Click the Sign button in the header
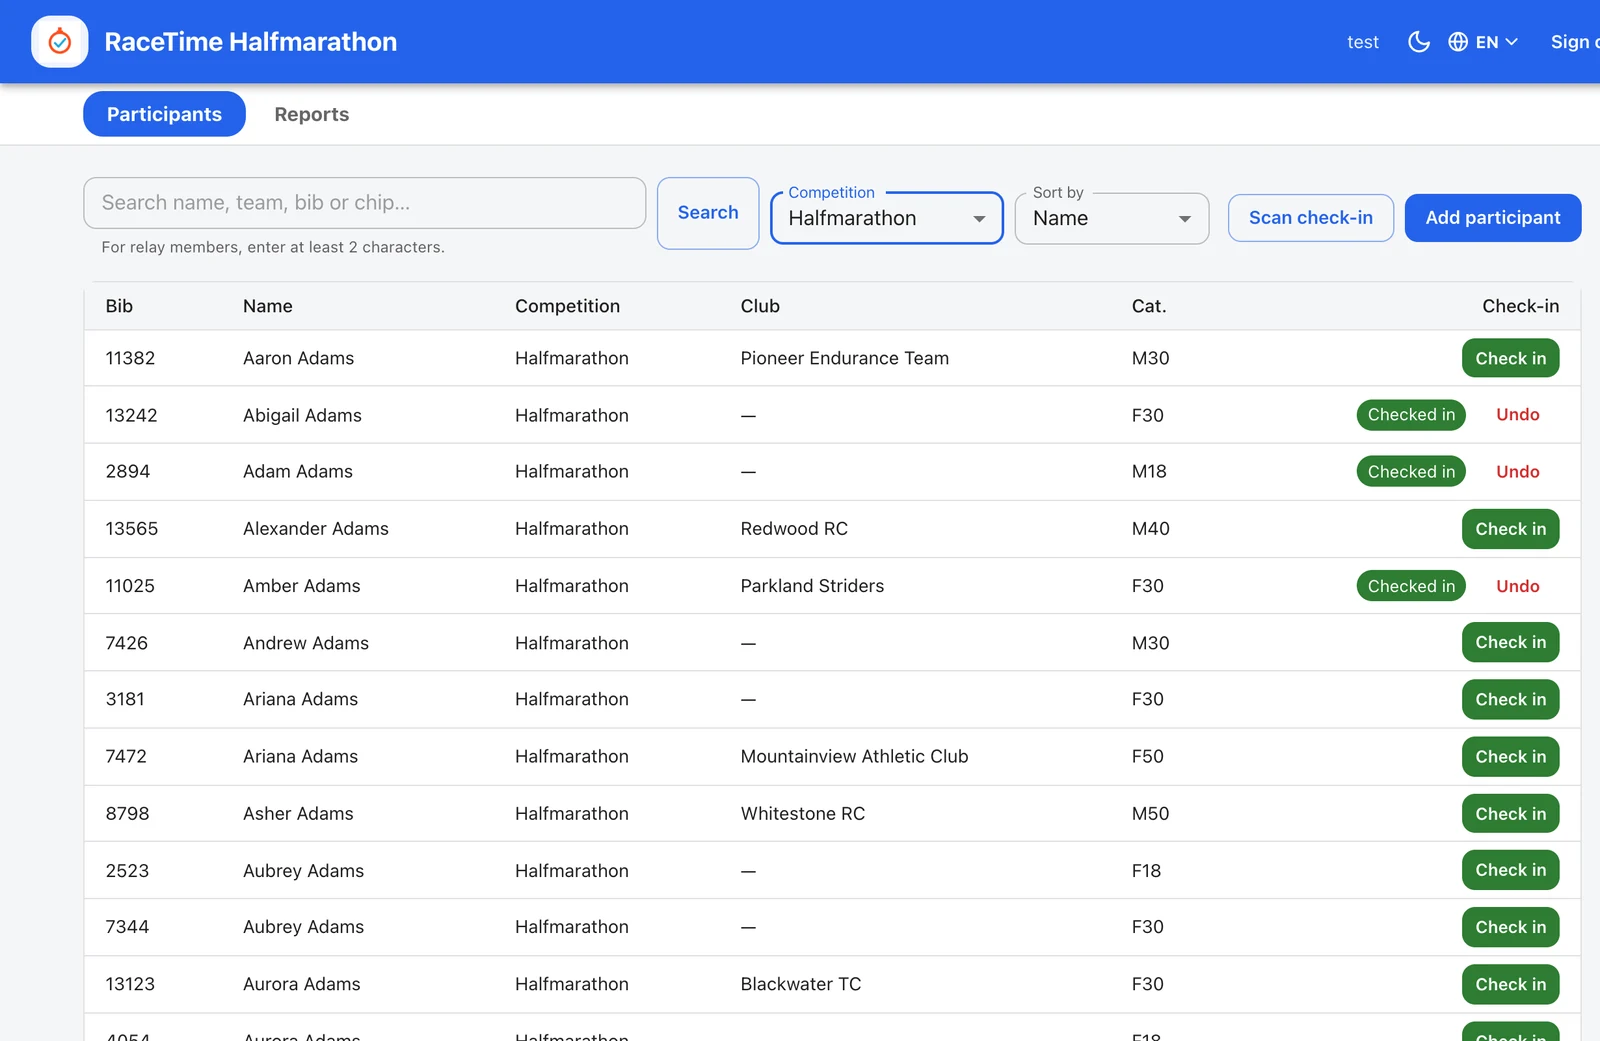 tap(1574, 42)
